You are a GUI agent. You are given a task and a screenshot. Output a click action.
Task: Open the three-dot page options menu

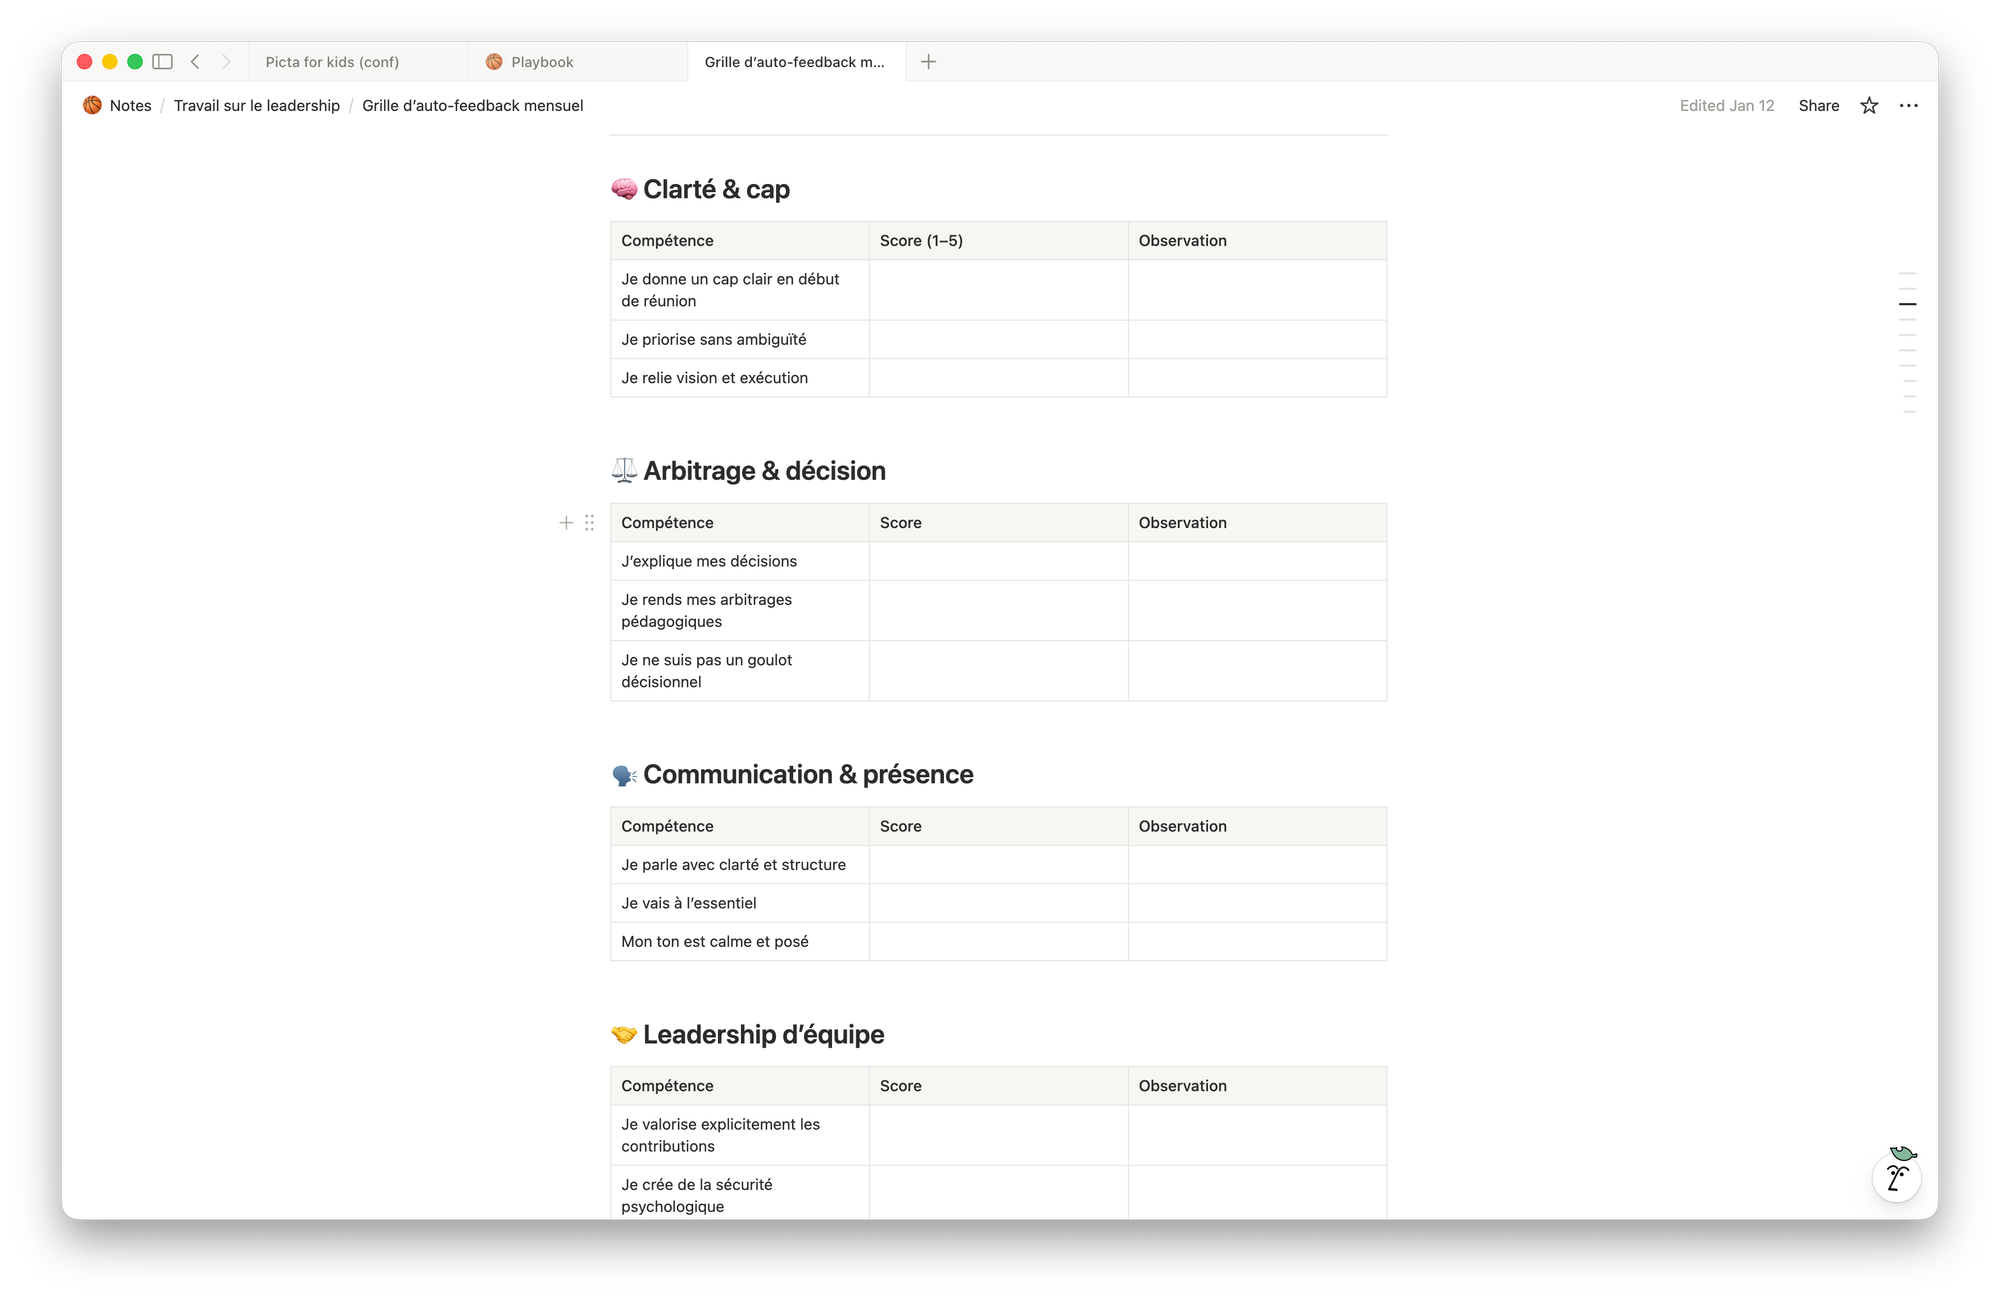point(1908,106)
